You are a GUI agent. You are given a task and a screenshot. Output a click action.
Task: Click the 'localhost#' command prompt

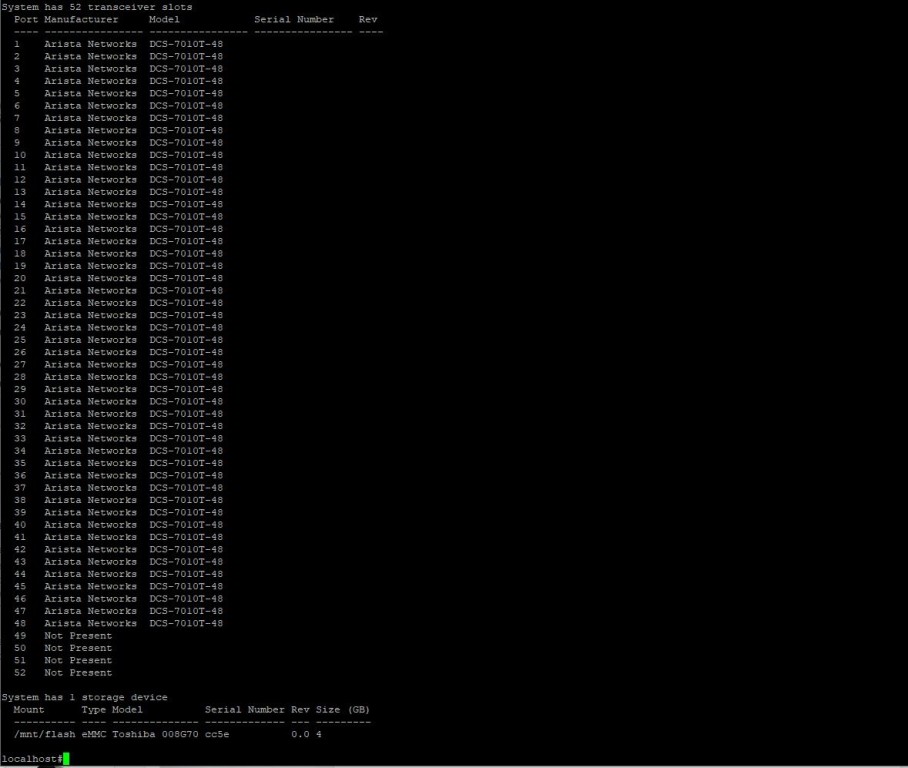click(32, 759)
